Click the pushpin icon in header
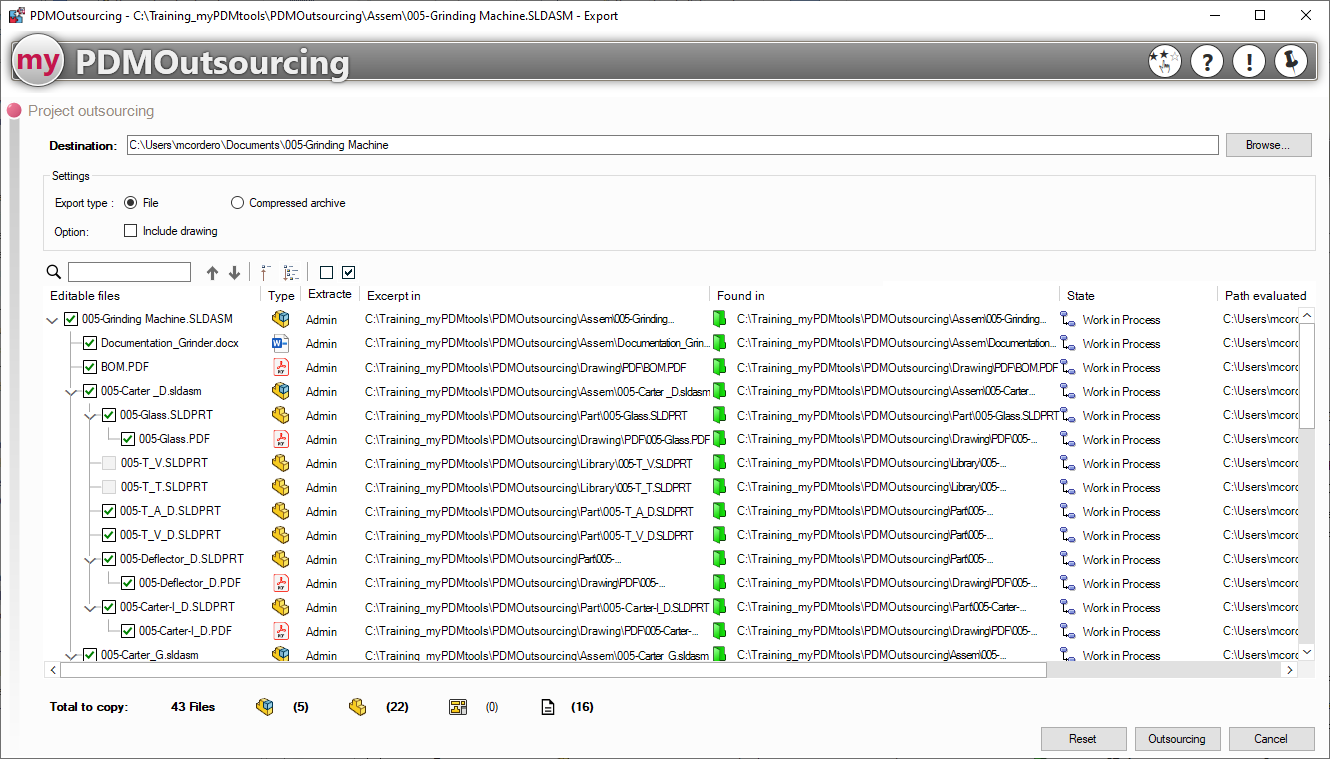 click(x=1290, y=62)
